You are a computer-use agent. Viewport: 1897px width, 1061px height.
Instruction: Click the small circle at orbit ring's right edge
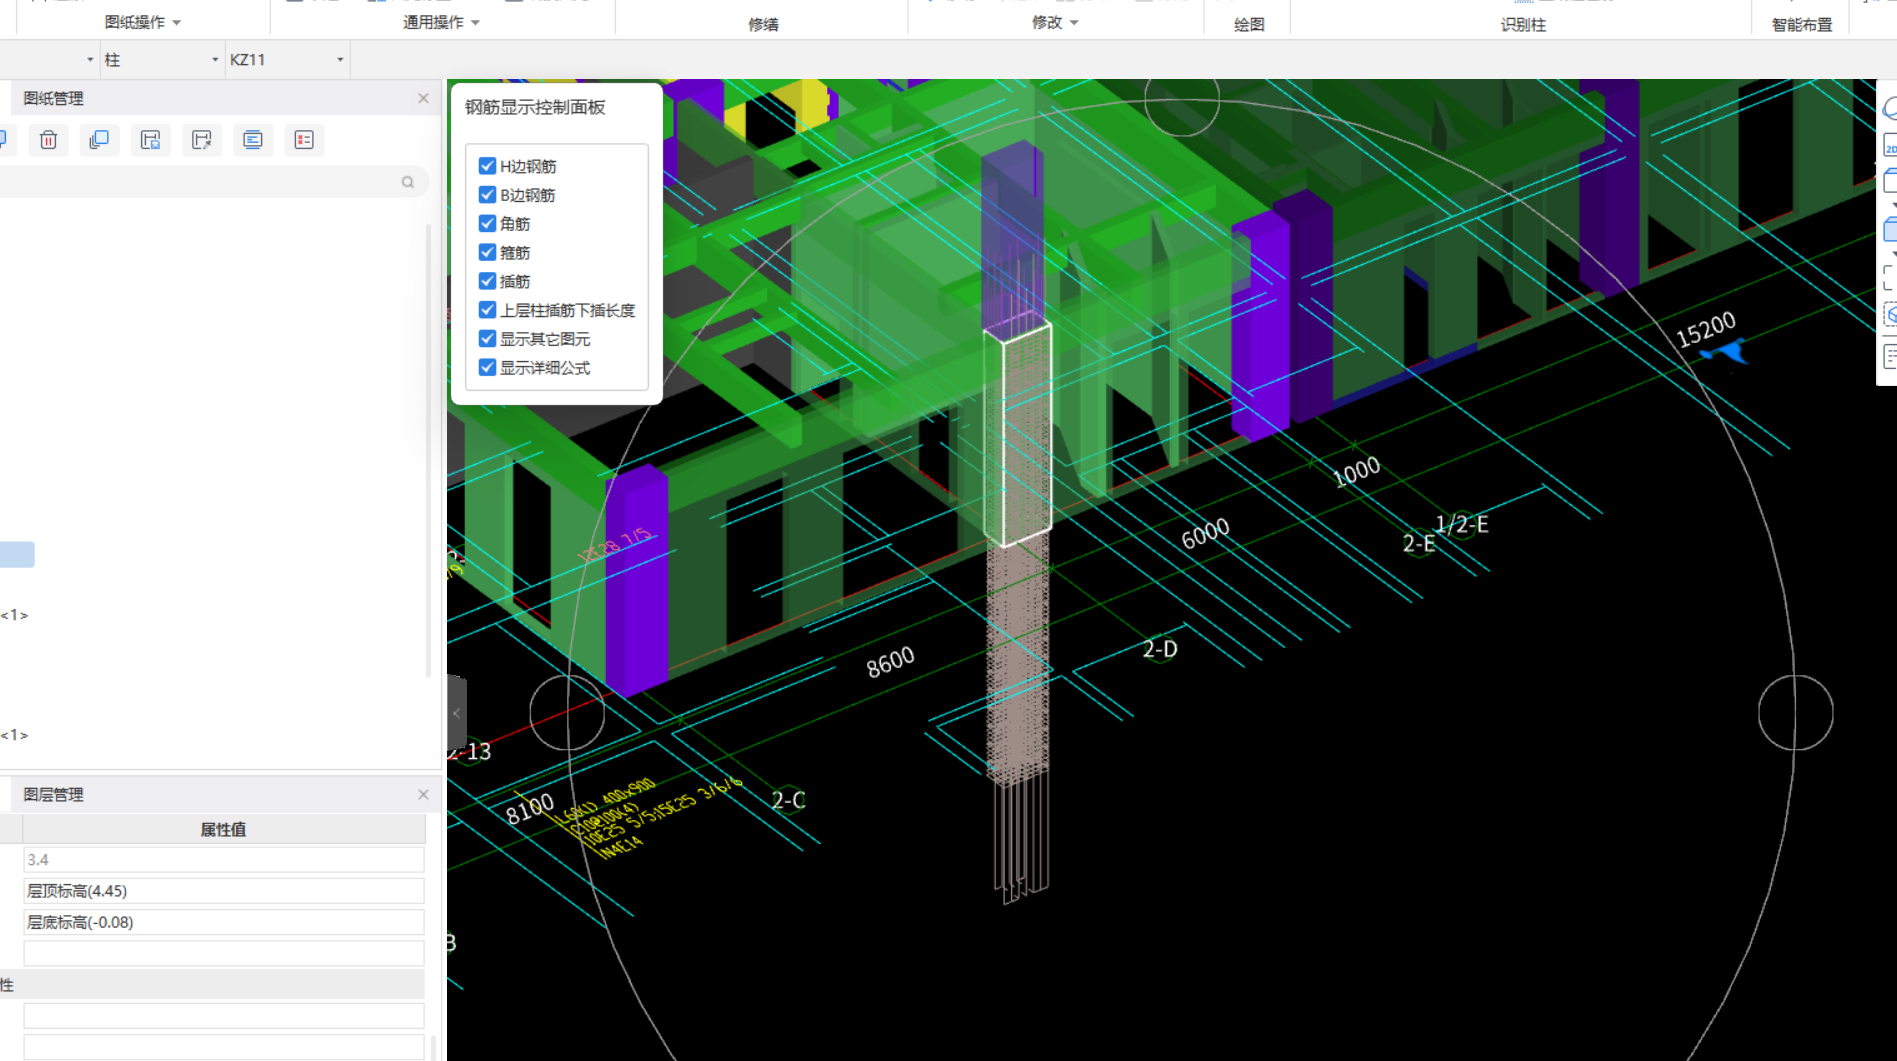pos(1796,713)
